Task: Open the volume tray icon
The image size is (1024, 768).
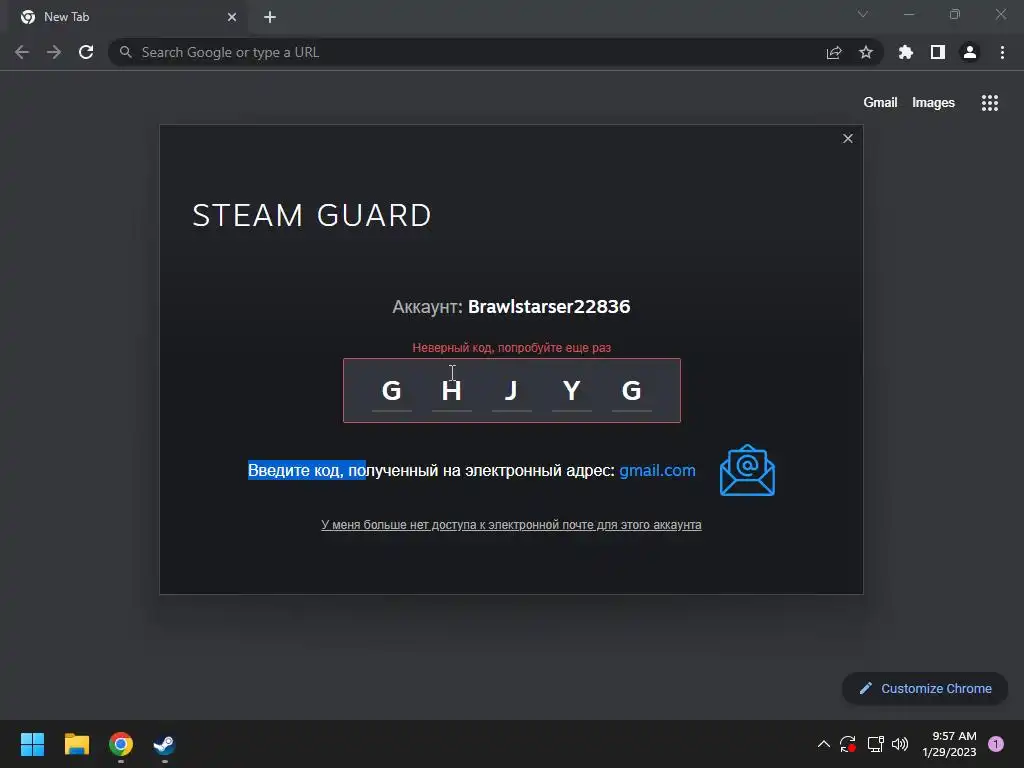Action: click(900, 744)
